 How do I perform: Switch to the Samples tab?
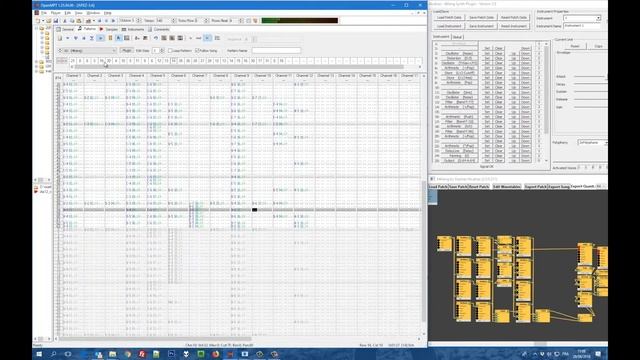pos(109,29)
